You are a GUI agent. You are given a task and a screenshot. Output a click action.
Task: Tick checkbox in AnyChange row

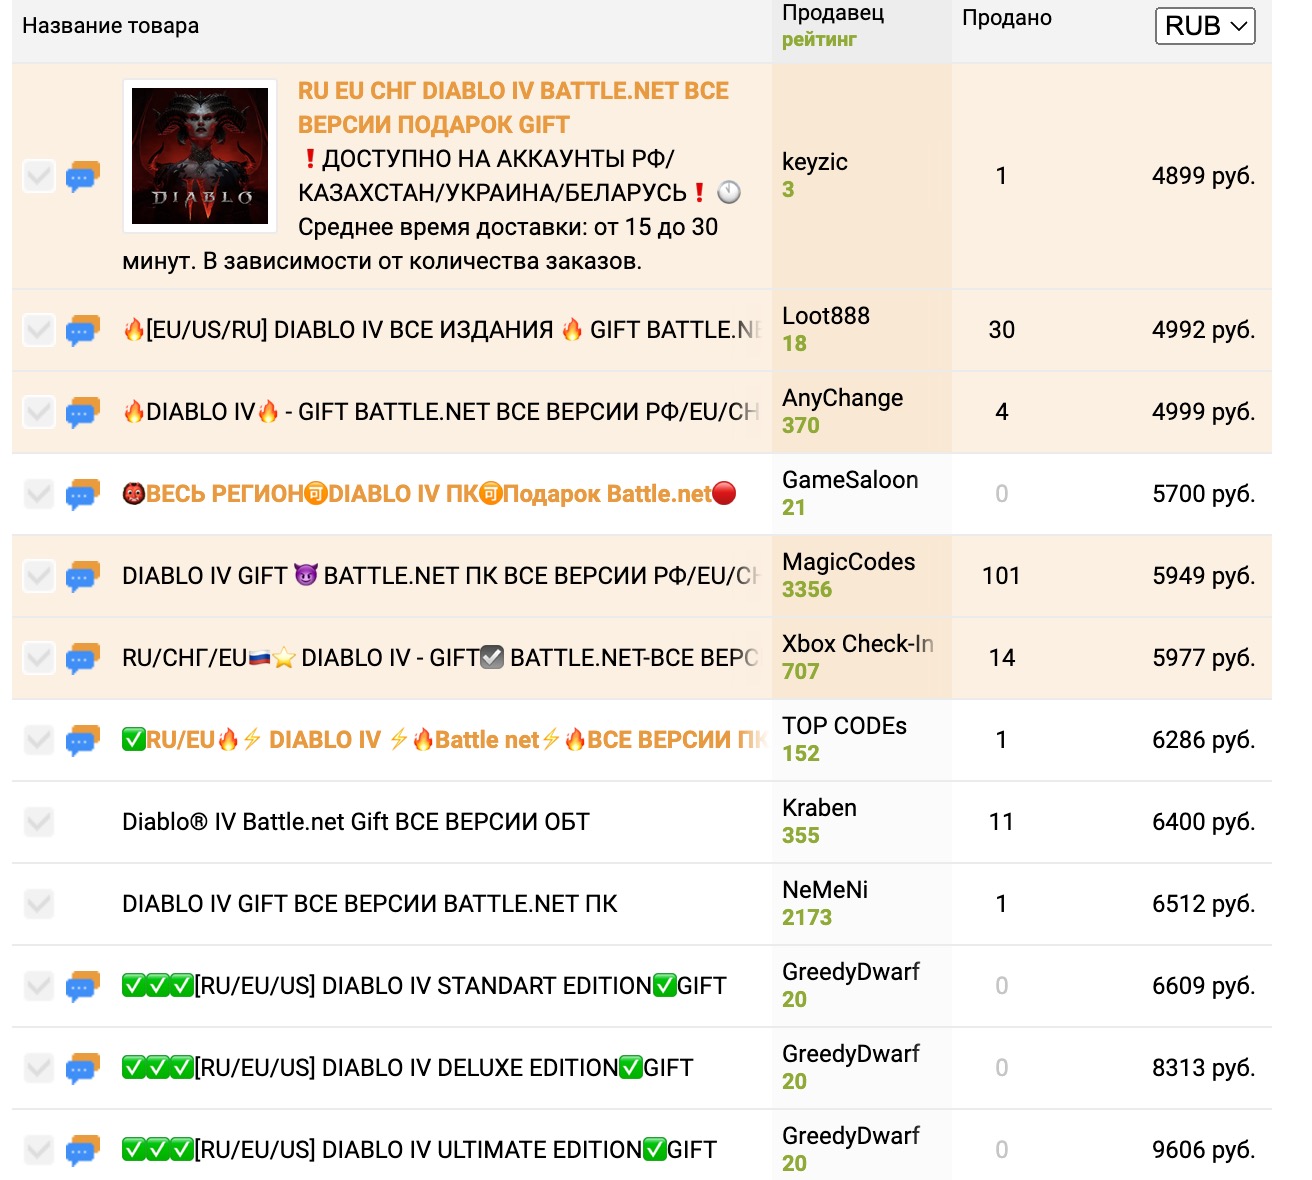(x=39, y=412)
